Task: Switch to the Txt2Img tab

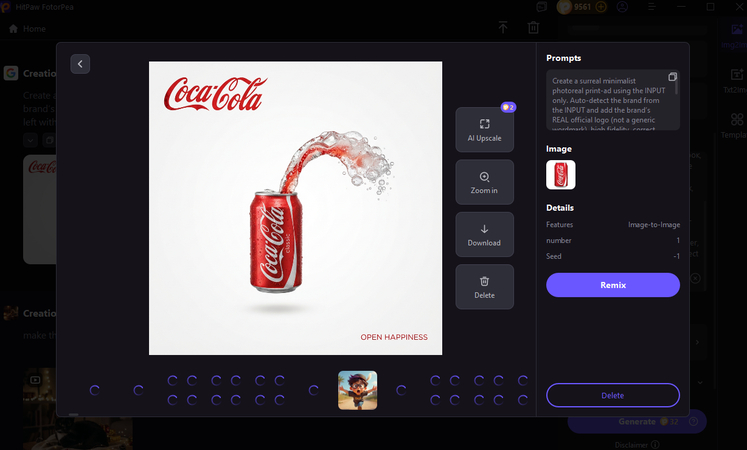Action: 736,81
